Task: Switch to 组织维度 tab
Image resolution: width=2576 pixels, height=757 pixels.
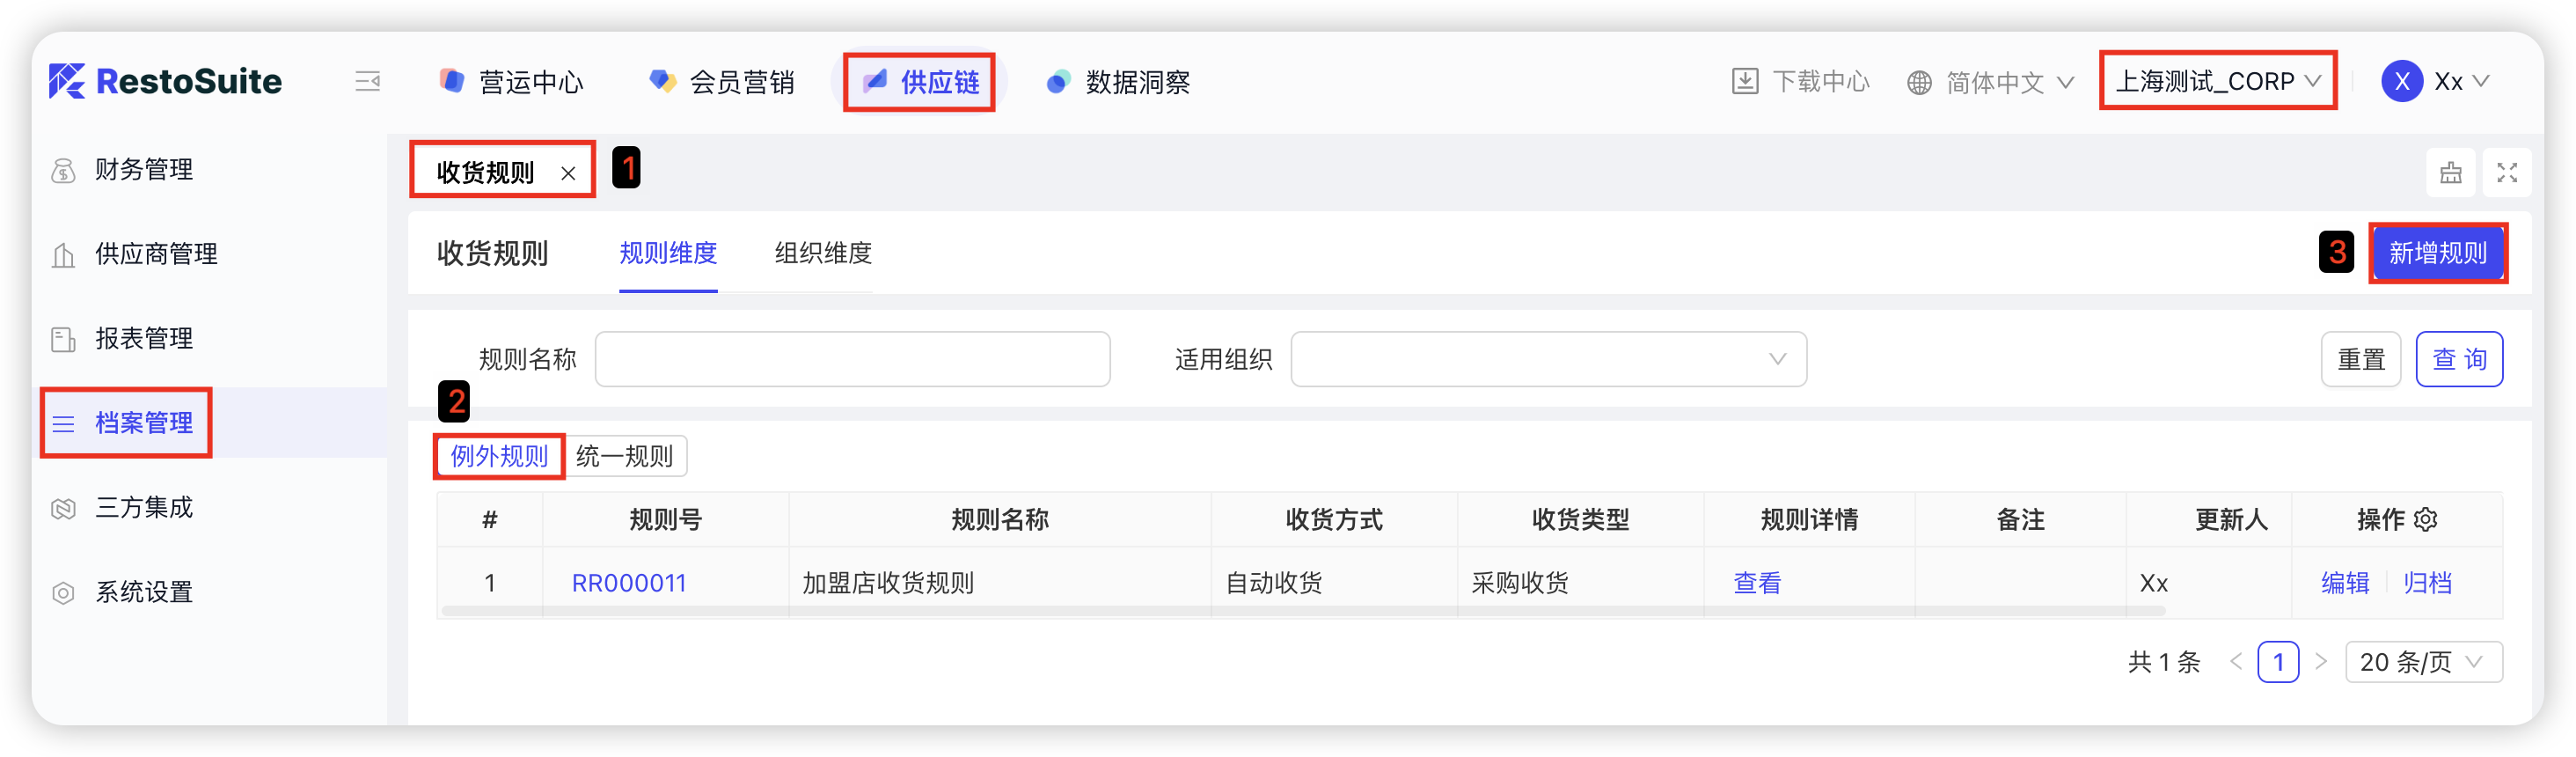Action: pos(823,254)
